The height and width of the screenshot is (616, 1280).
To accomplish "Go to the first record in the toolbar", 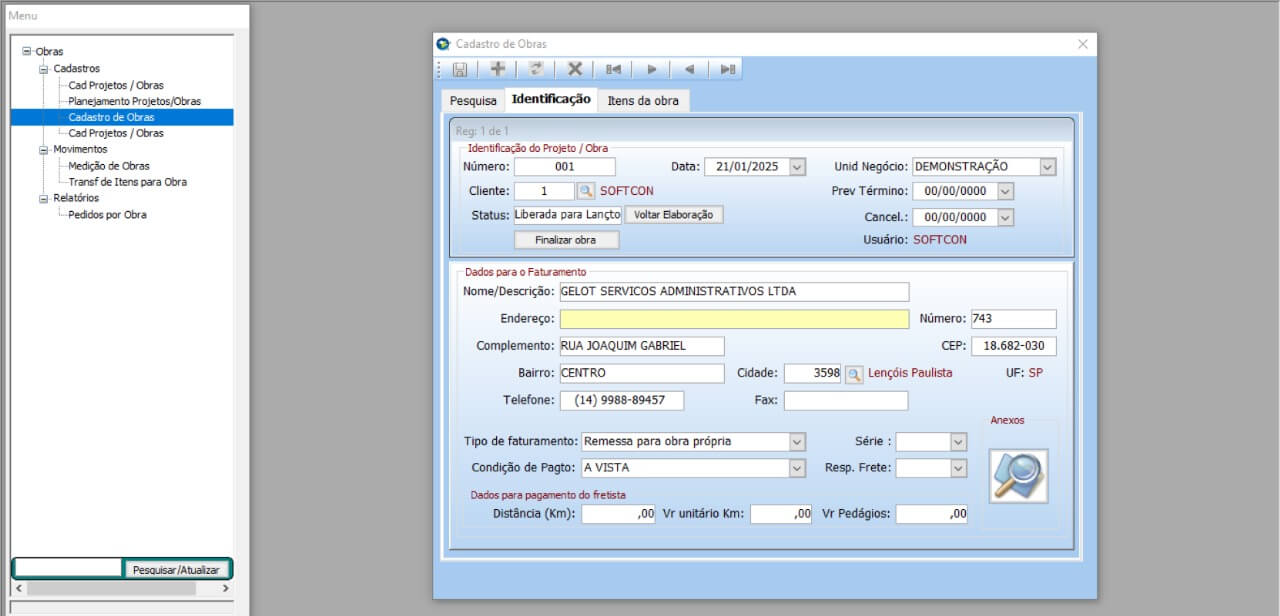I will point(613,69).
